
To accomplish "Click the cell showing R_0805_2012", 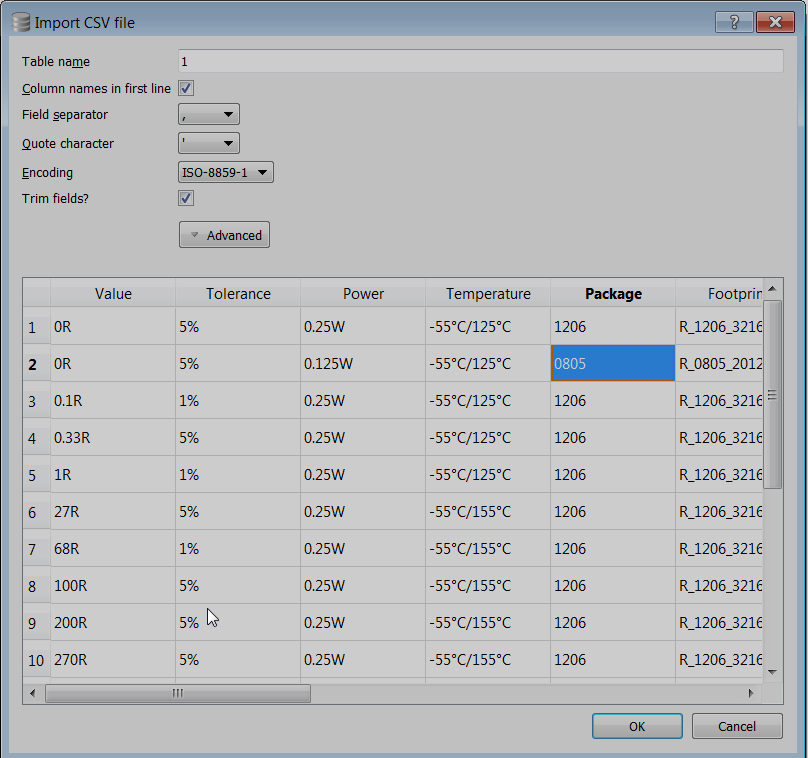I will 722,363.
